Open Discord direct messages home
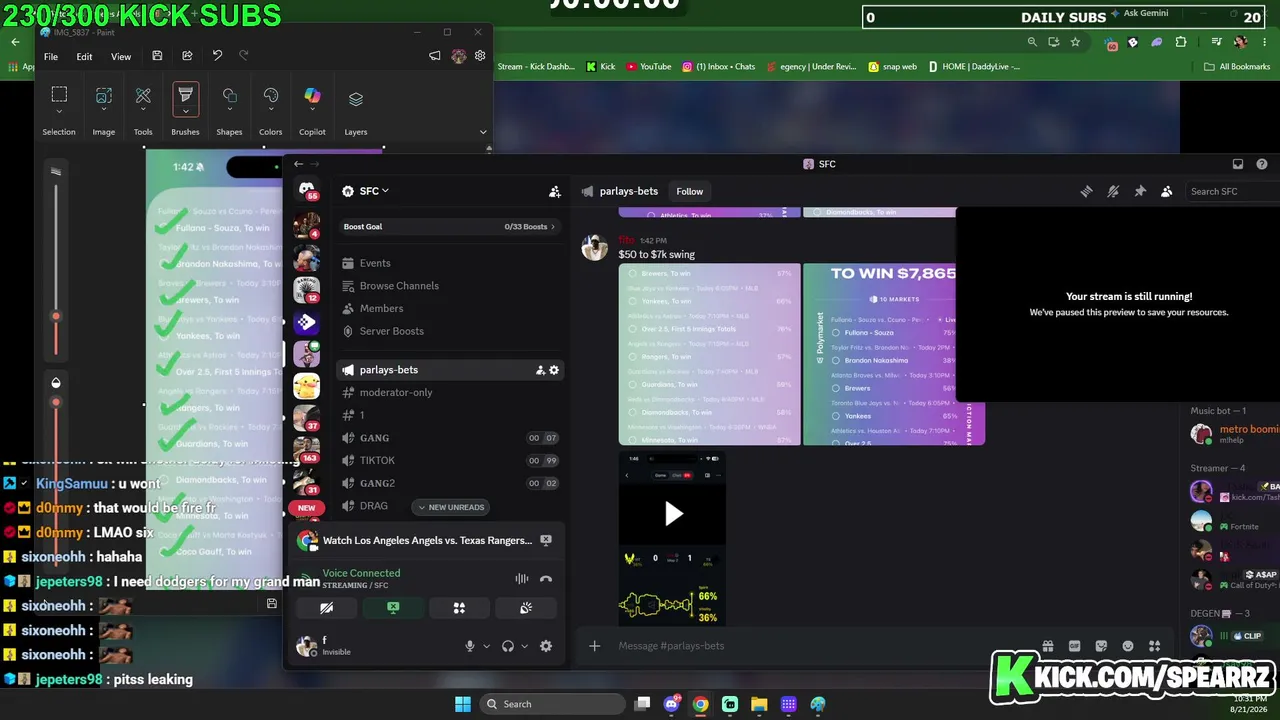The width and height of the screenshot is (1280, 720). point(307,190)
